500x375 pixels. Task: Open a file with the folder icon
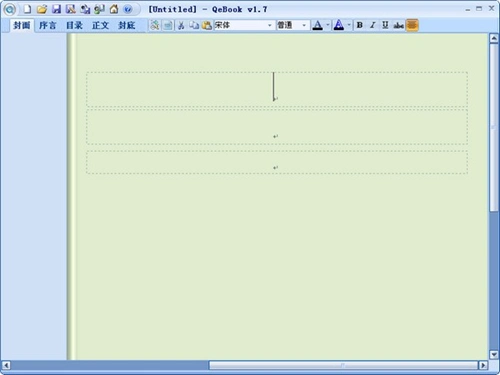tap(42, 9)
